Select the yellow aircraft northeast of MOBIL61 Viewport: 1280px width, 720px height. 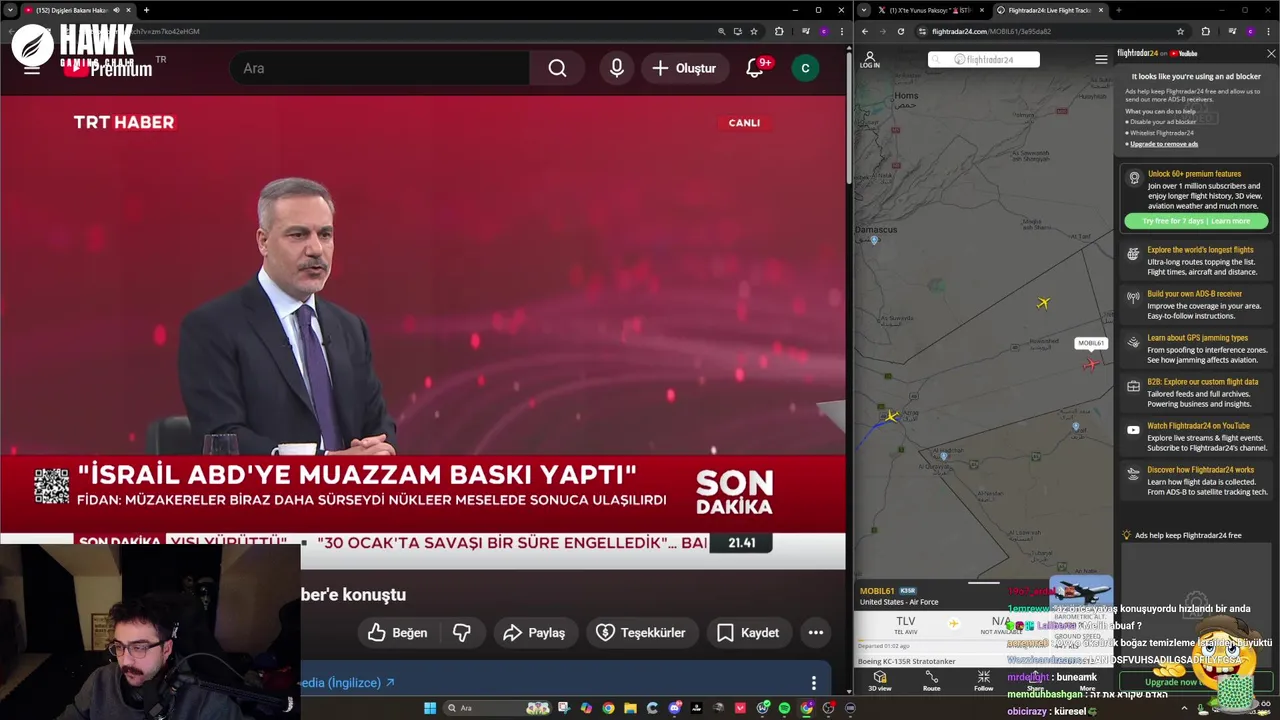pyautogui.click(x=1043, y=303)
